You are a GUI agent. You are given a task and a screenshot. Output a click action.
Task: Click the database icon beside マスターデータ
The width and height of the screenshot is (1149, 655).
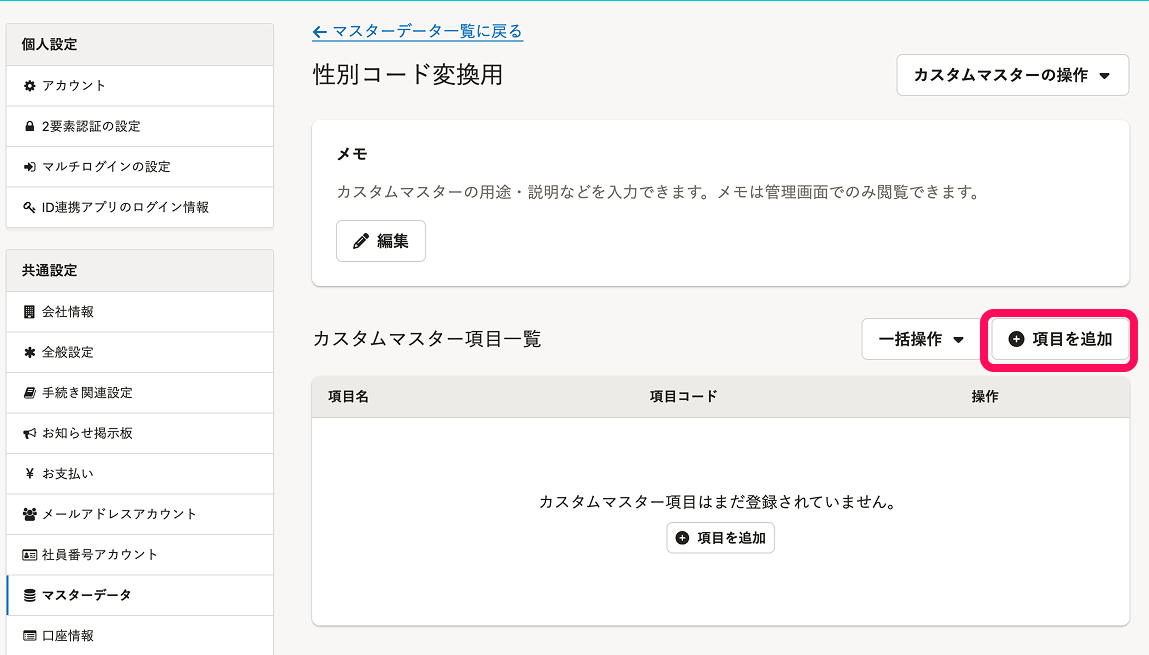tap(30, 596)
